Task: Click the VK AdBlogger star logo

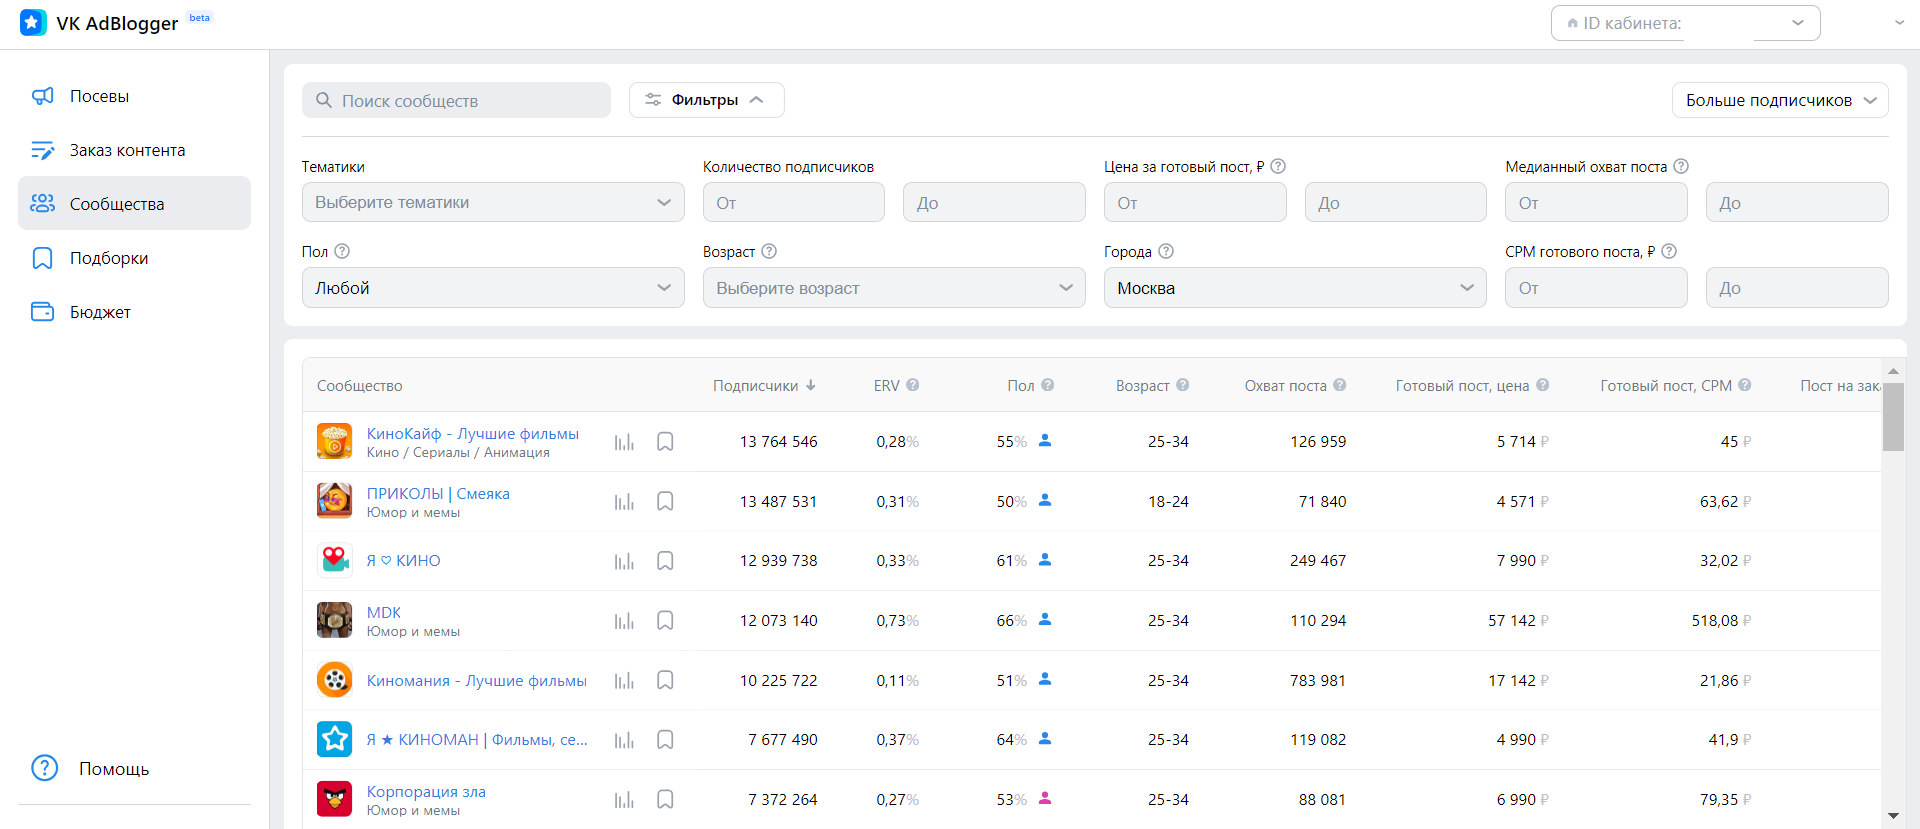Action: [33, 23]
